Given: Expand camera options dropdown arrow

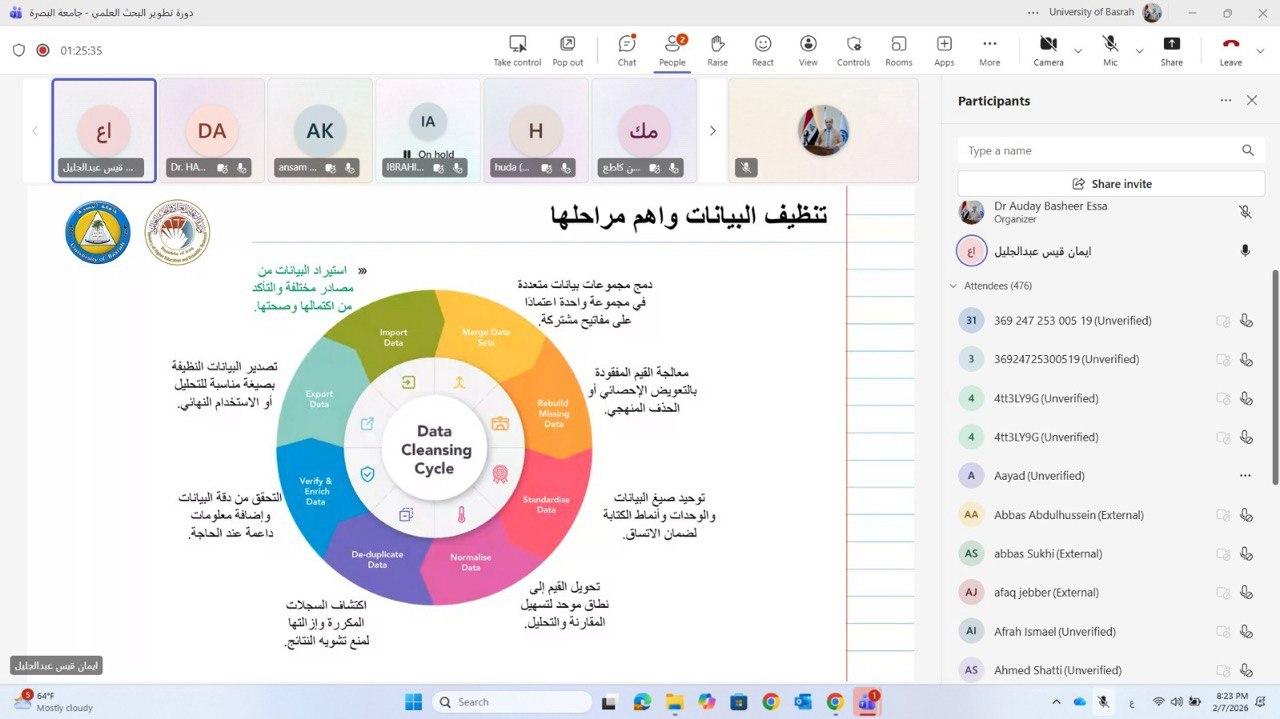Looking at the screenshot, I should tap(1078, 51).
